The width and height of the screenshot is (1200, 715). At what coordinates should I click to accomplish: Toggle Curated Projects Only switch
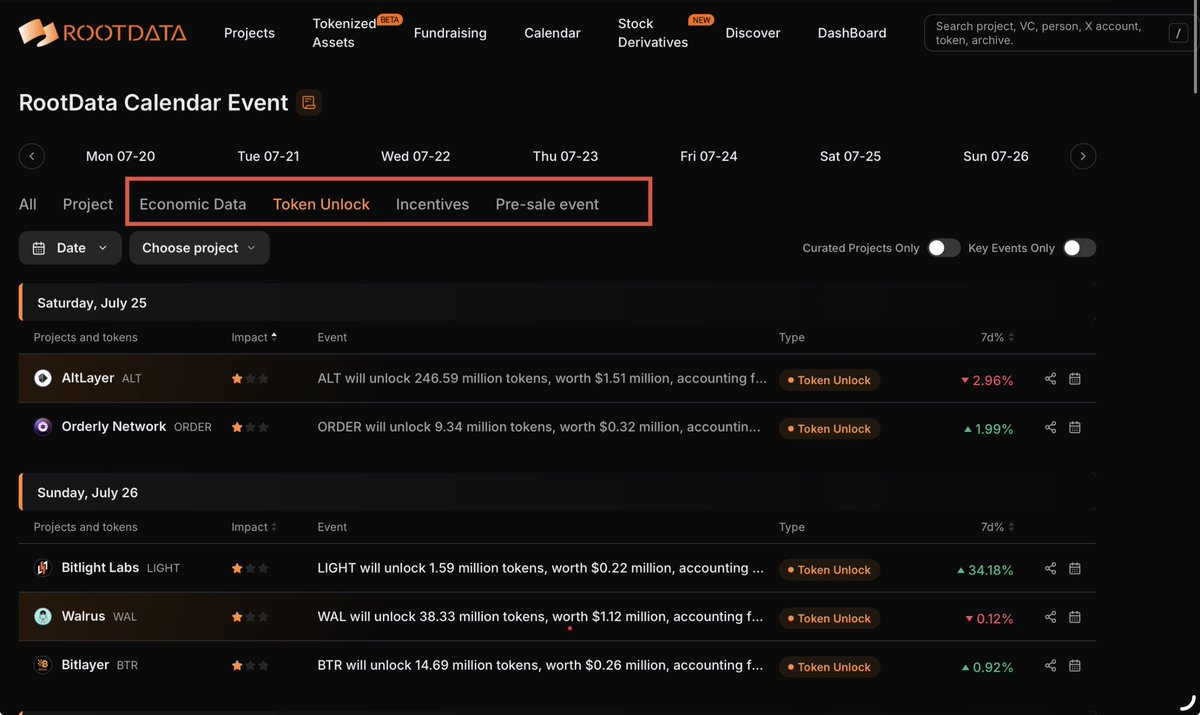pyautogui.click(x=944, y=248)
